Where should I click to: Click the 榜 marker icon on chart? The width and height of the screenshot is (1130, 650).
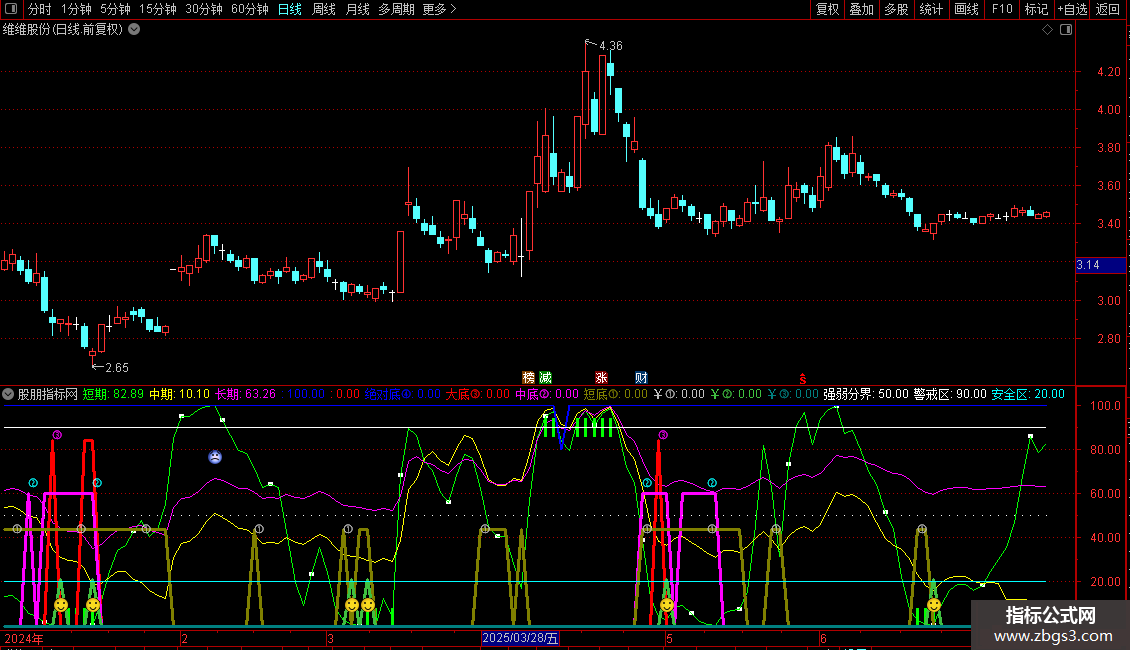(529, 378)
